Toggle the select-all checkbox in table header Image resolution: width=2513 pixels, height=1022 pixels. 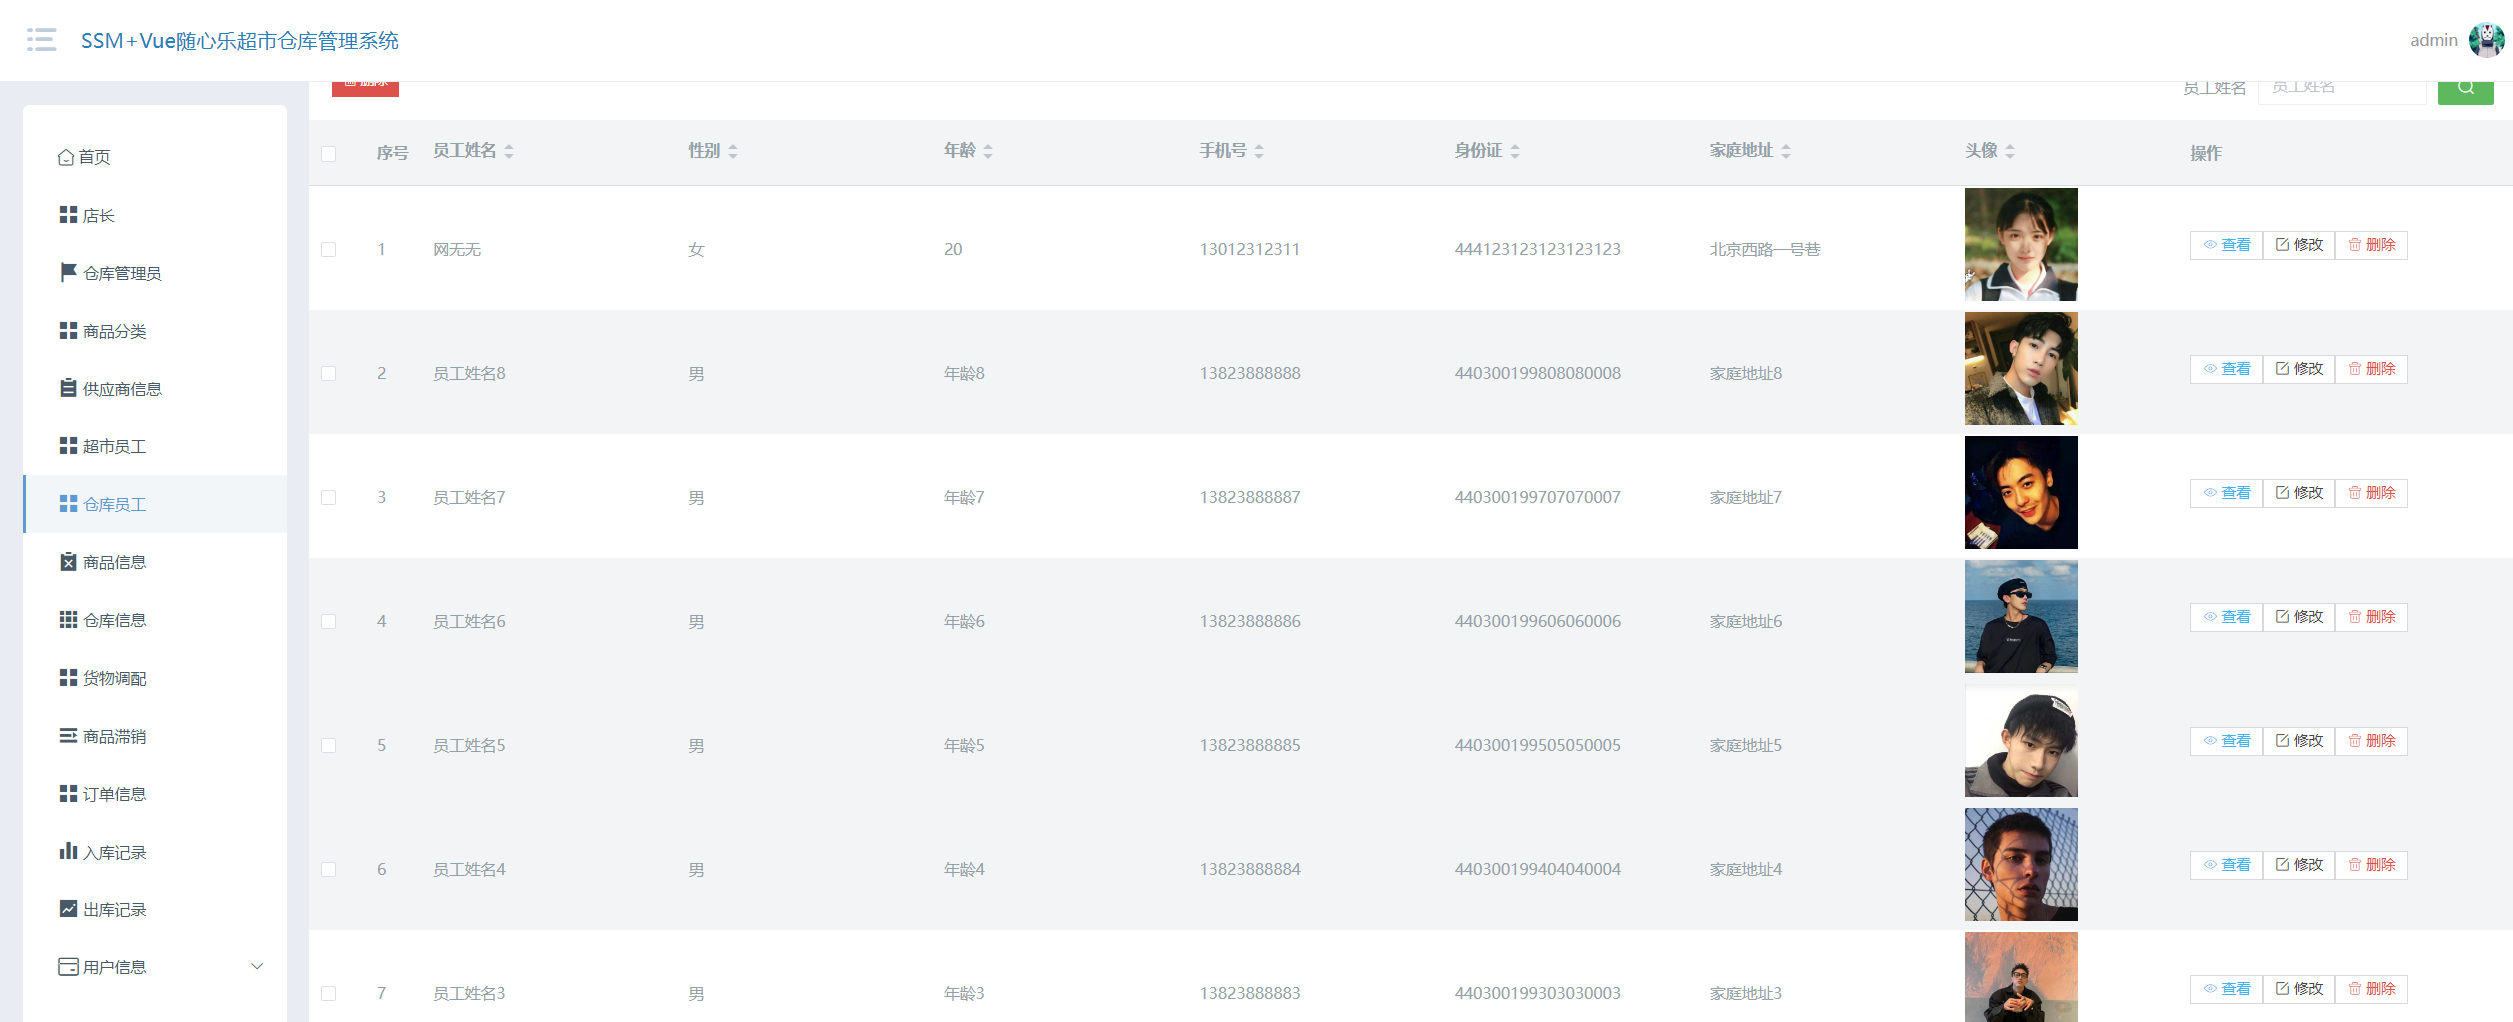point(328,153)
